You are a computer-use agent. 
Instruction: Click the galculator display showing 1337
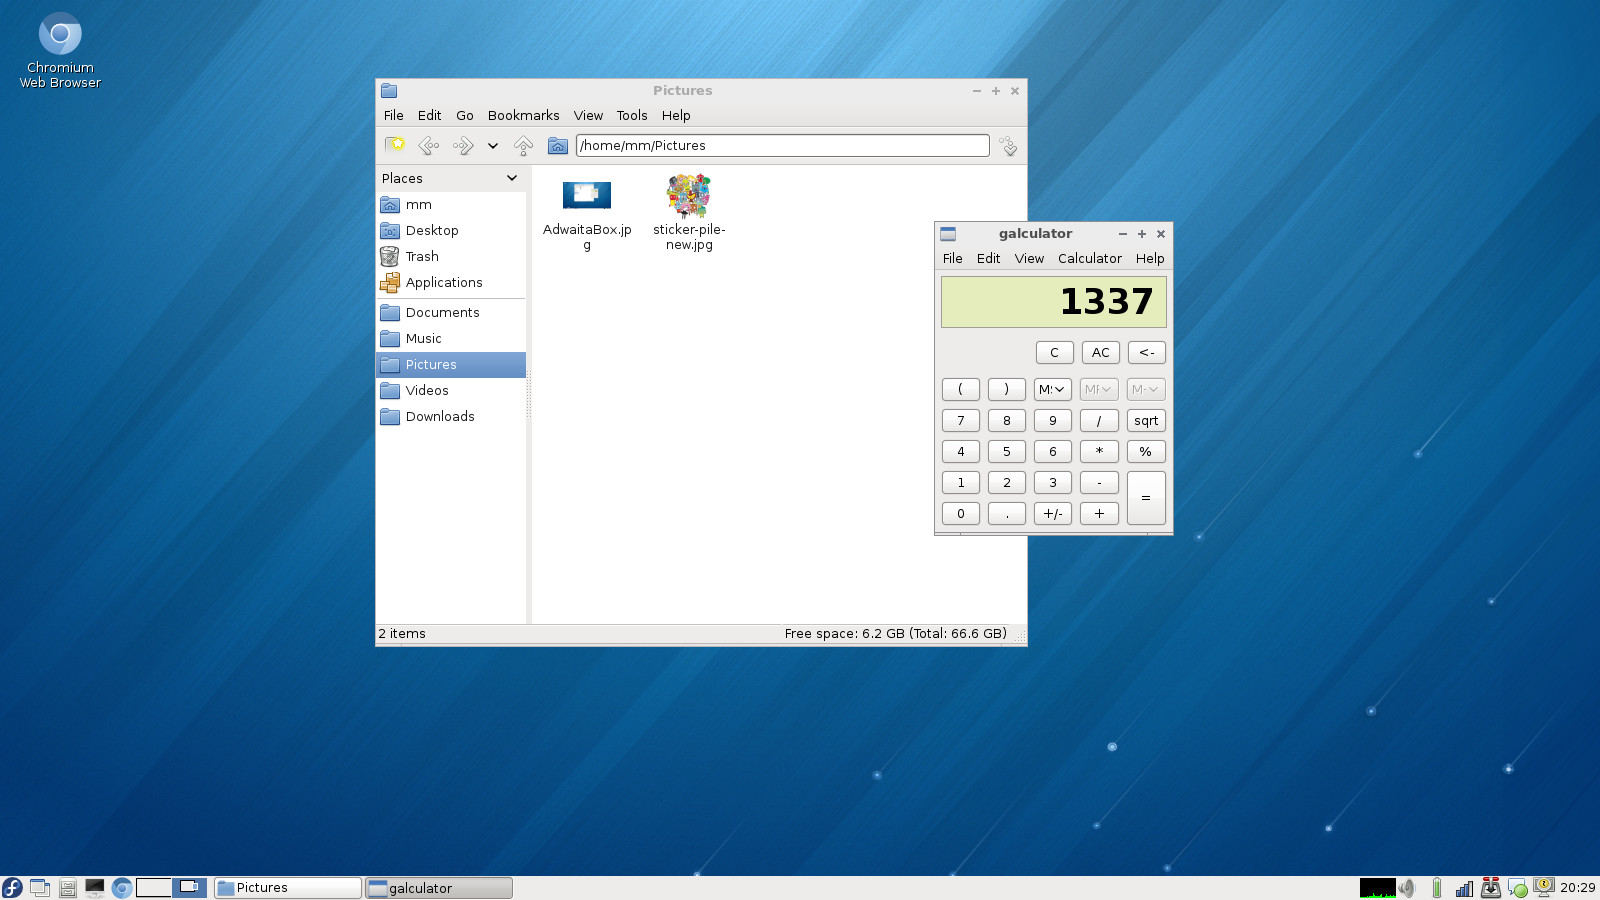(x=1054, y=302)
